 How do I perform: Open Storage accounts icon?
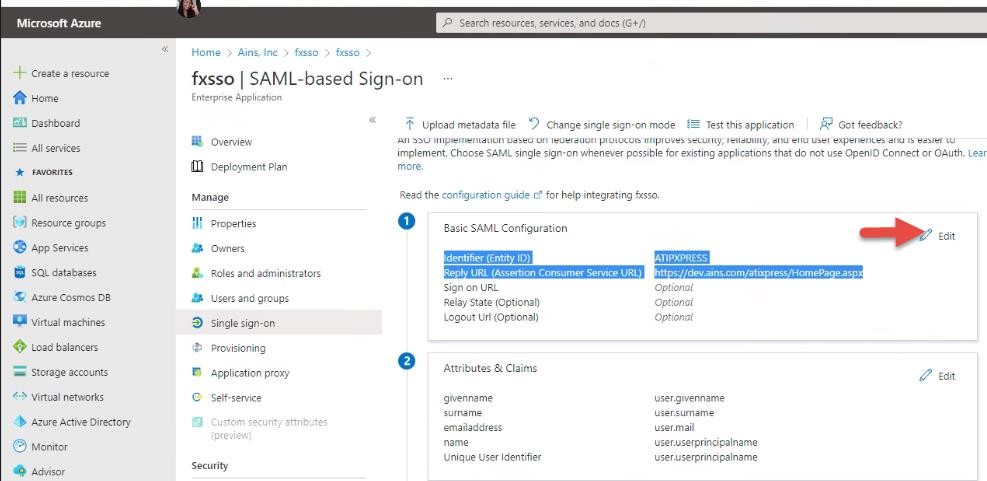coord(20,371)
